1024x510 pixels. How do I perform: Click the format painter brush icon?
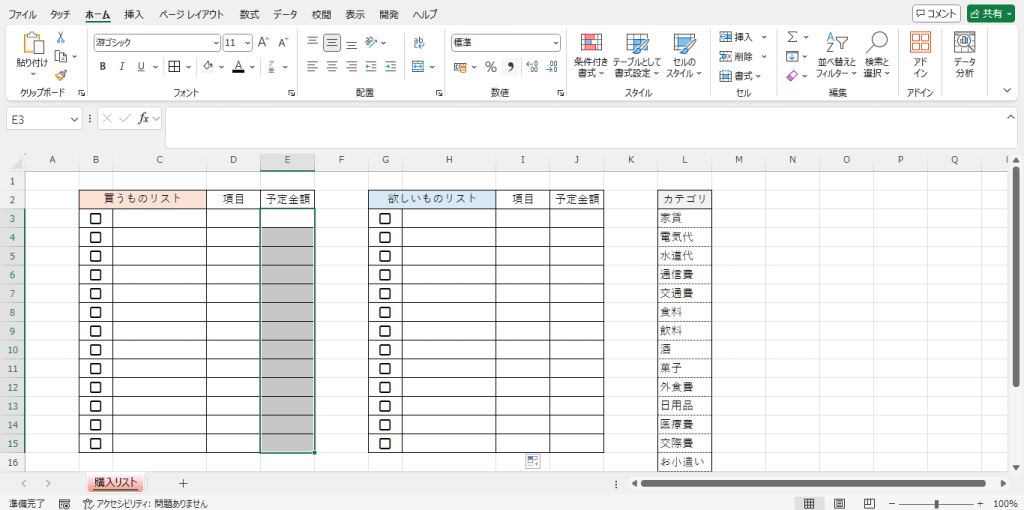tap(61, 75)
